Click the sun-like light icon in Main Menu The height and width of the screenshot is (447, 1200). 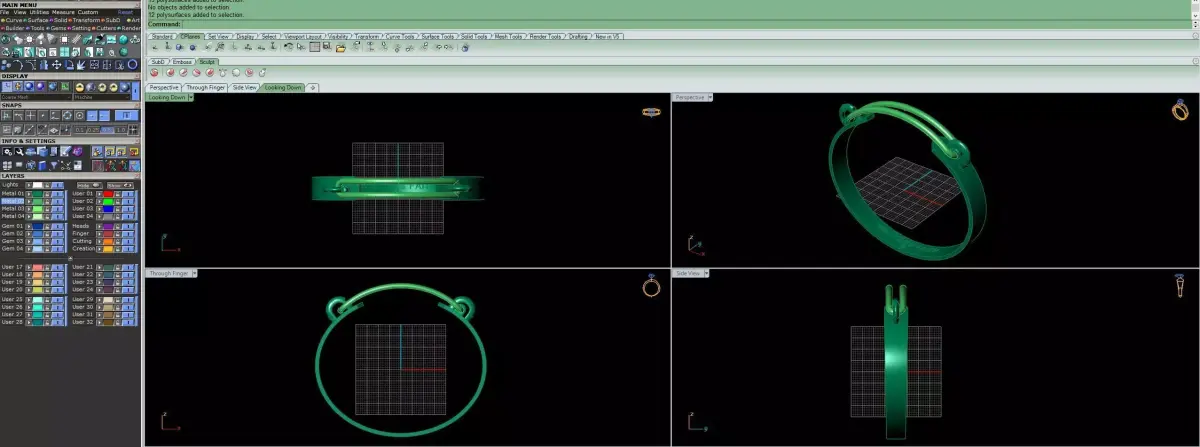coord(29,39)
